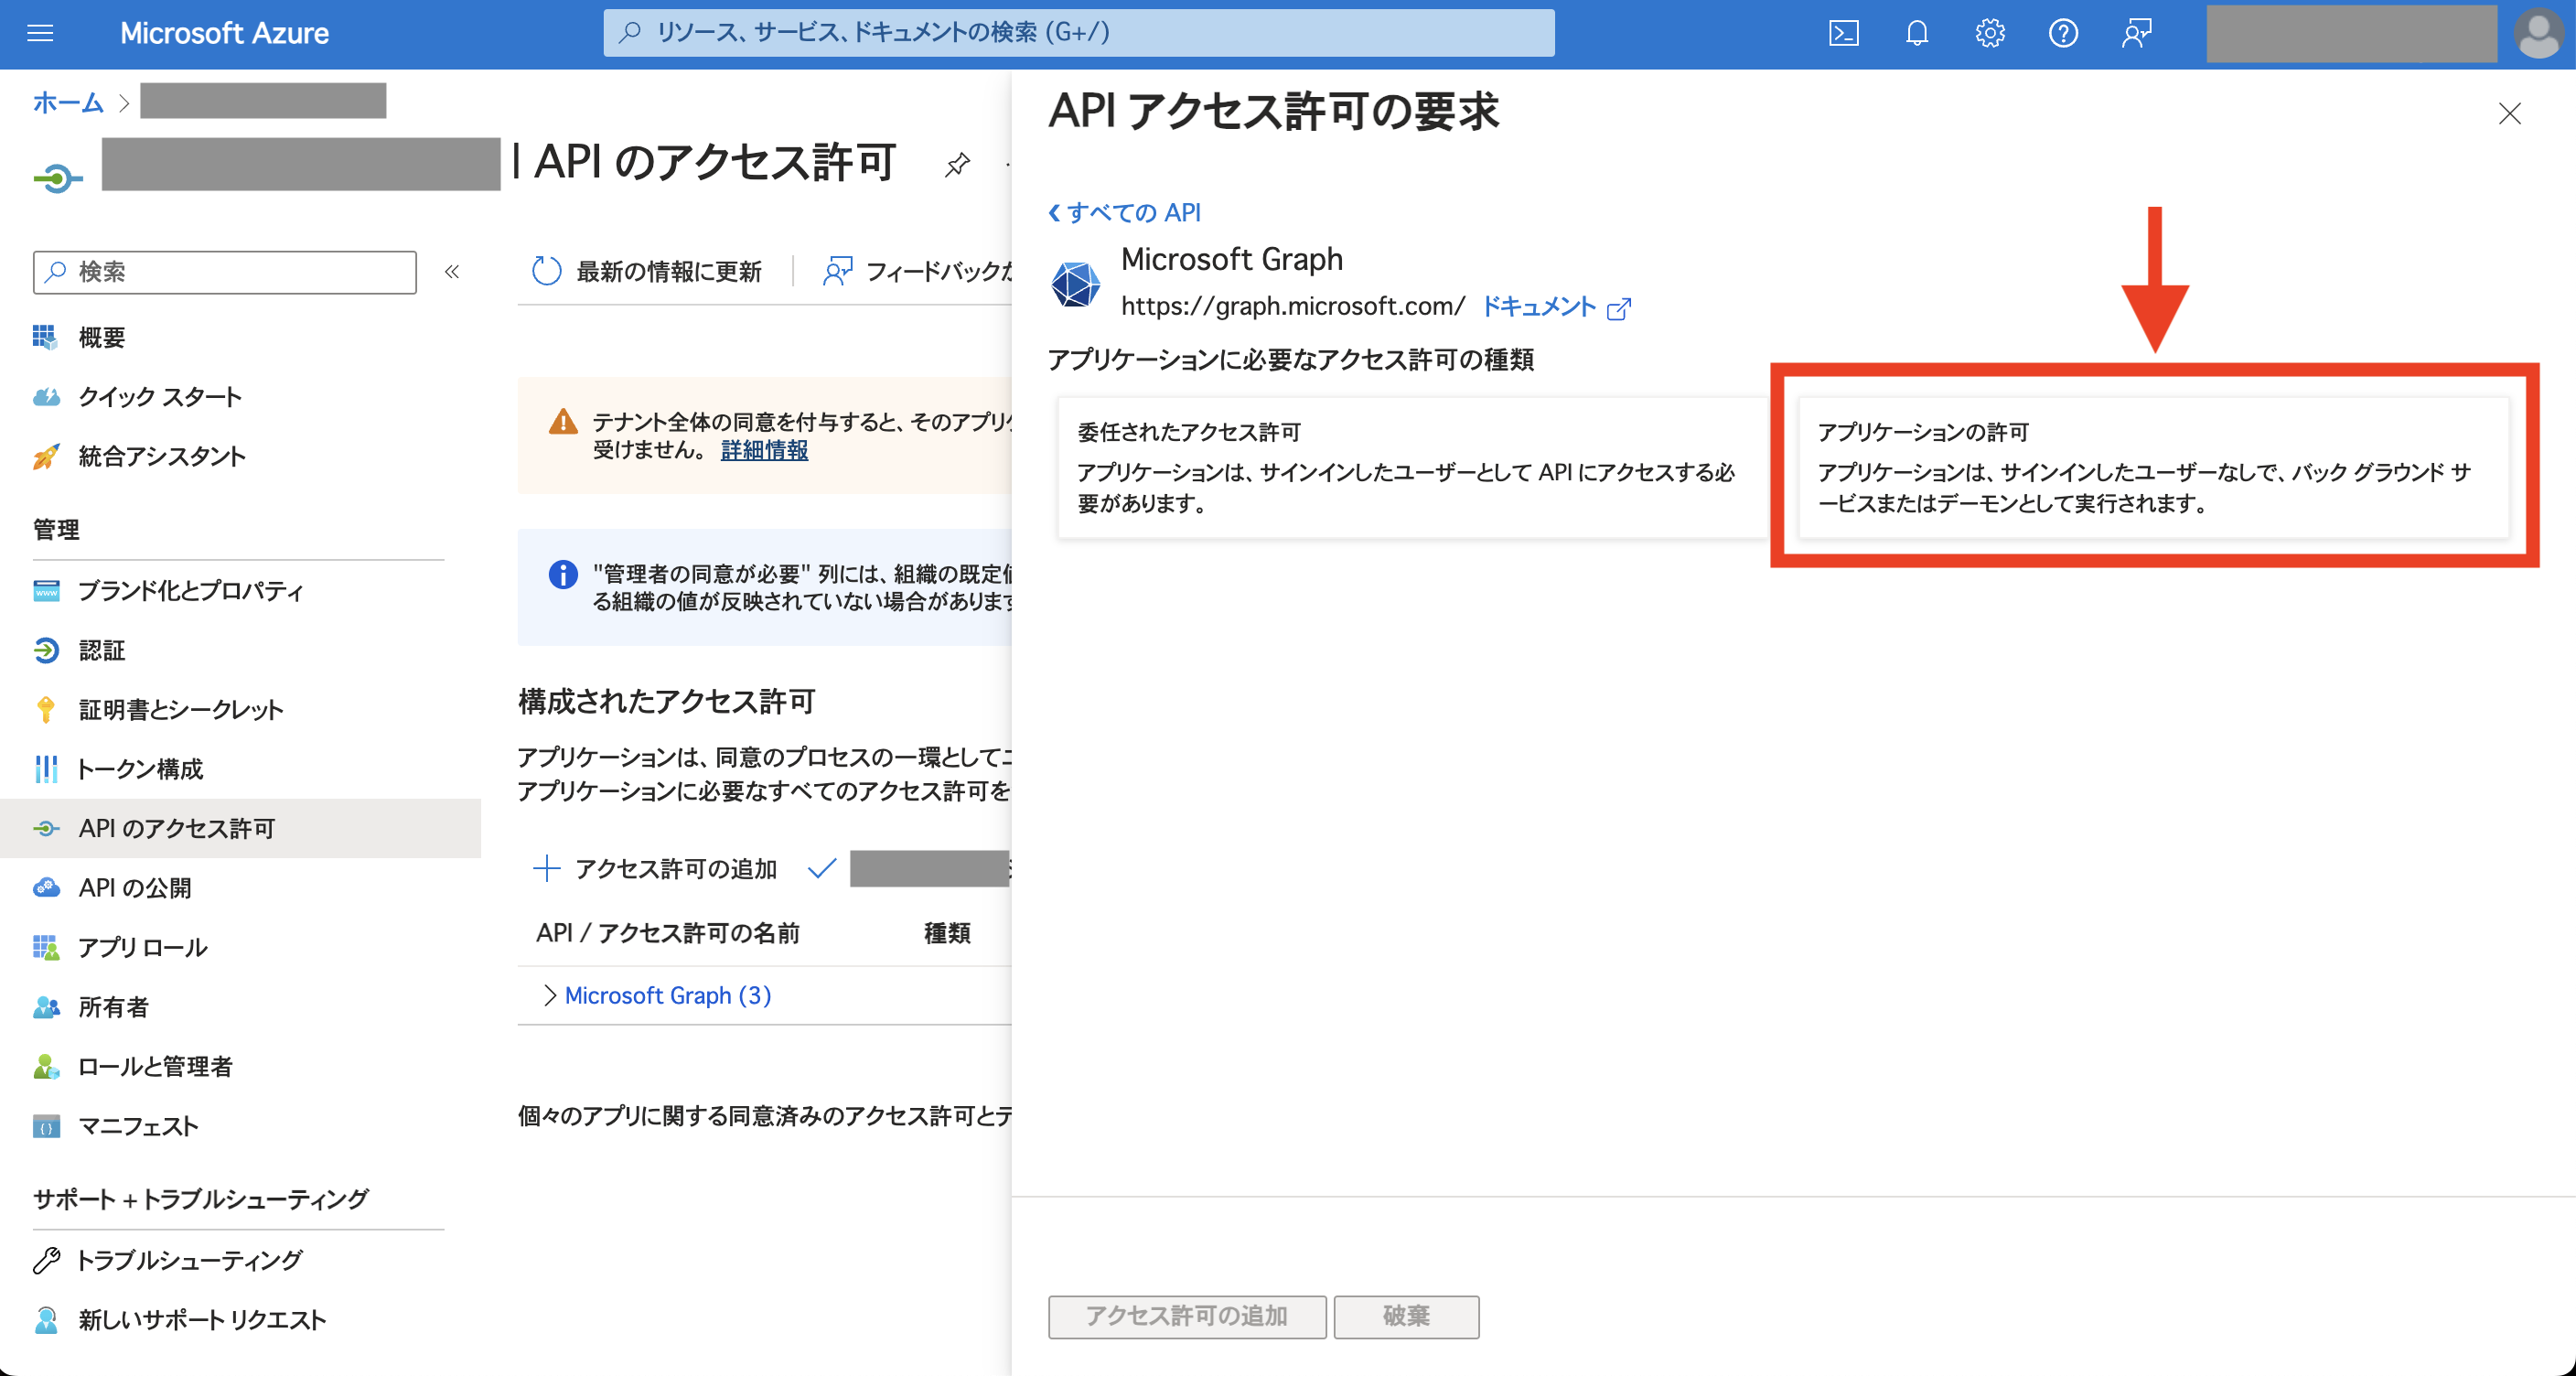Click the アプリ ロール grid icon
Image resolution: width=2576 pixels, height=1376 pixels.
pyautogui.click(x=46, y=947)
